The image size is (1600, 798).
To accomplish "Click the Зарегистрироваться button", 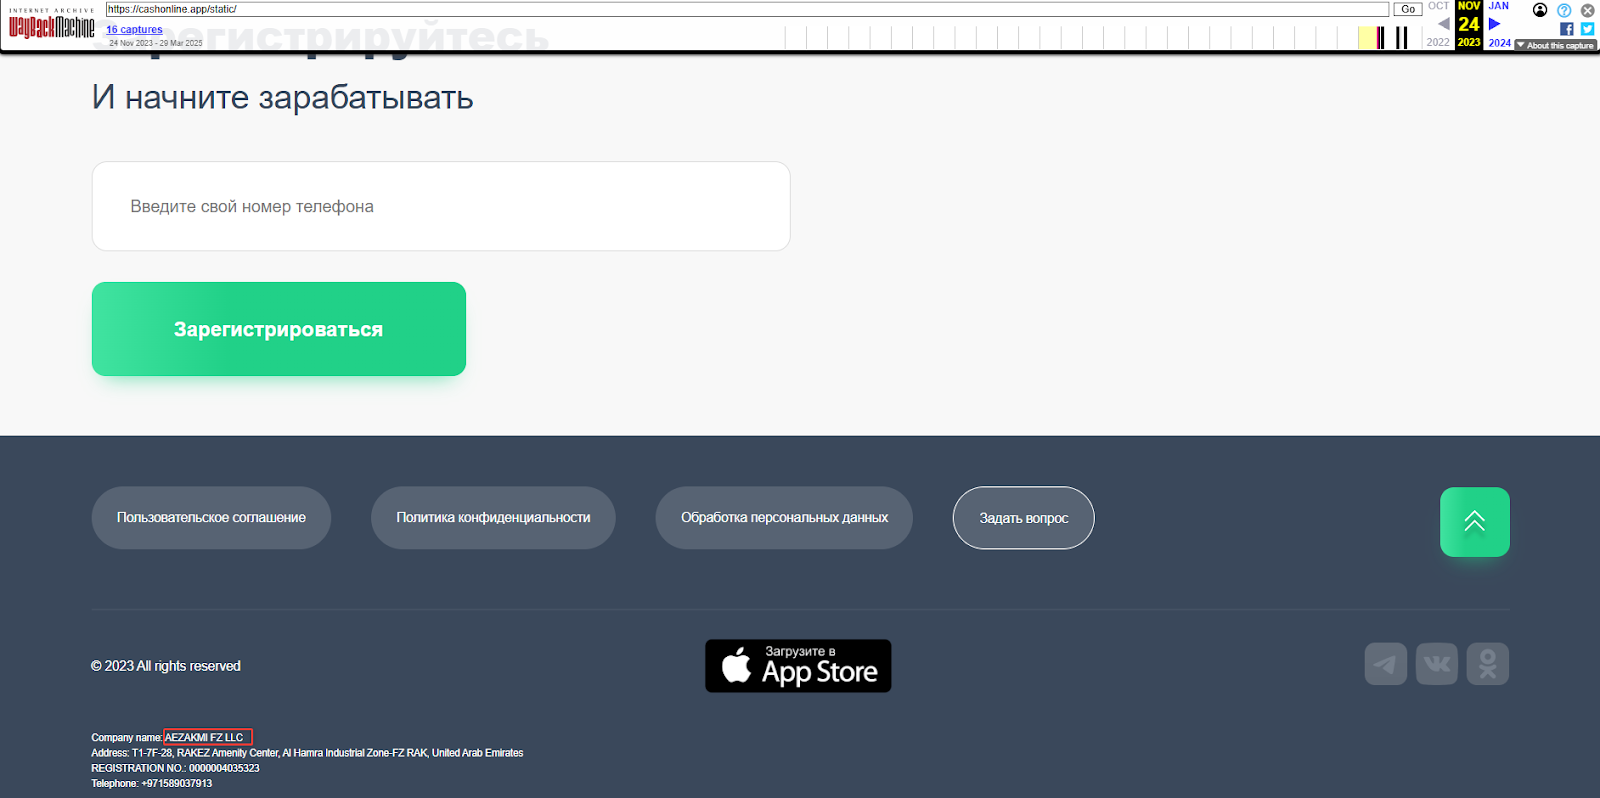I will point(278,329).
